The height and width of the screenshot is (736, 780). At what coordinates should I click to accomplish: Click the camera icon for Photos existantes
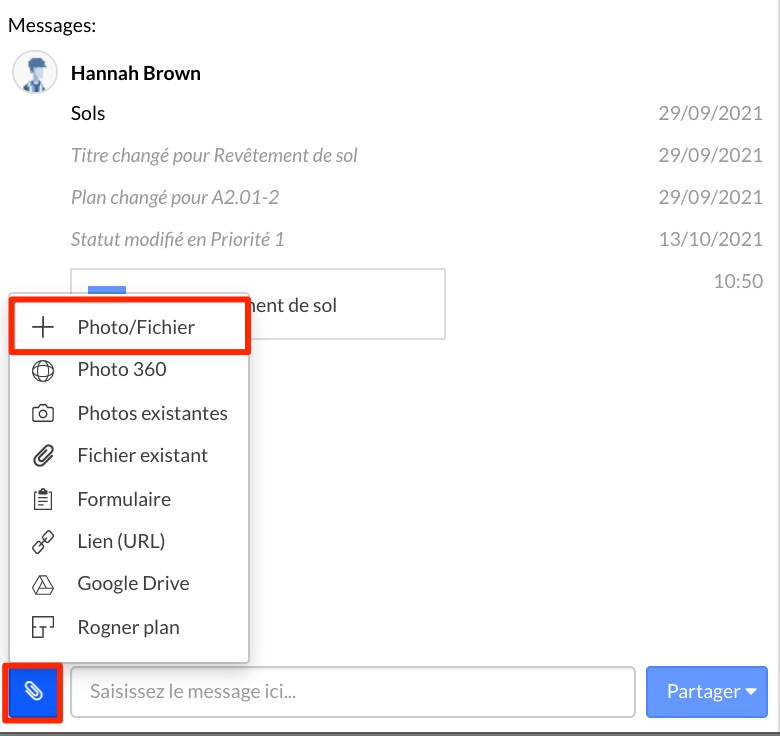[43, 413]
